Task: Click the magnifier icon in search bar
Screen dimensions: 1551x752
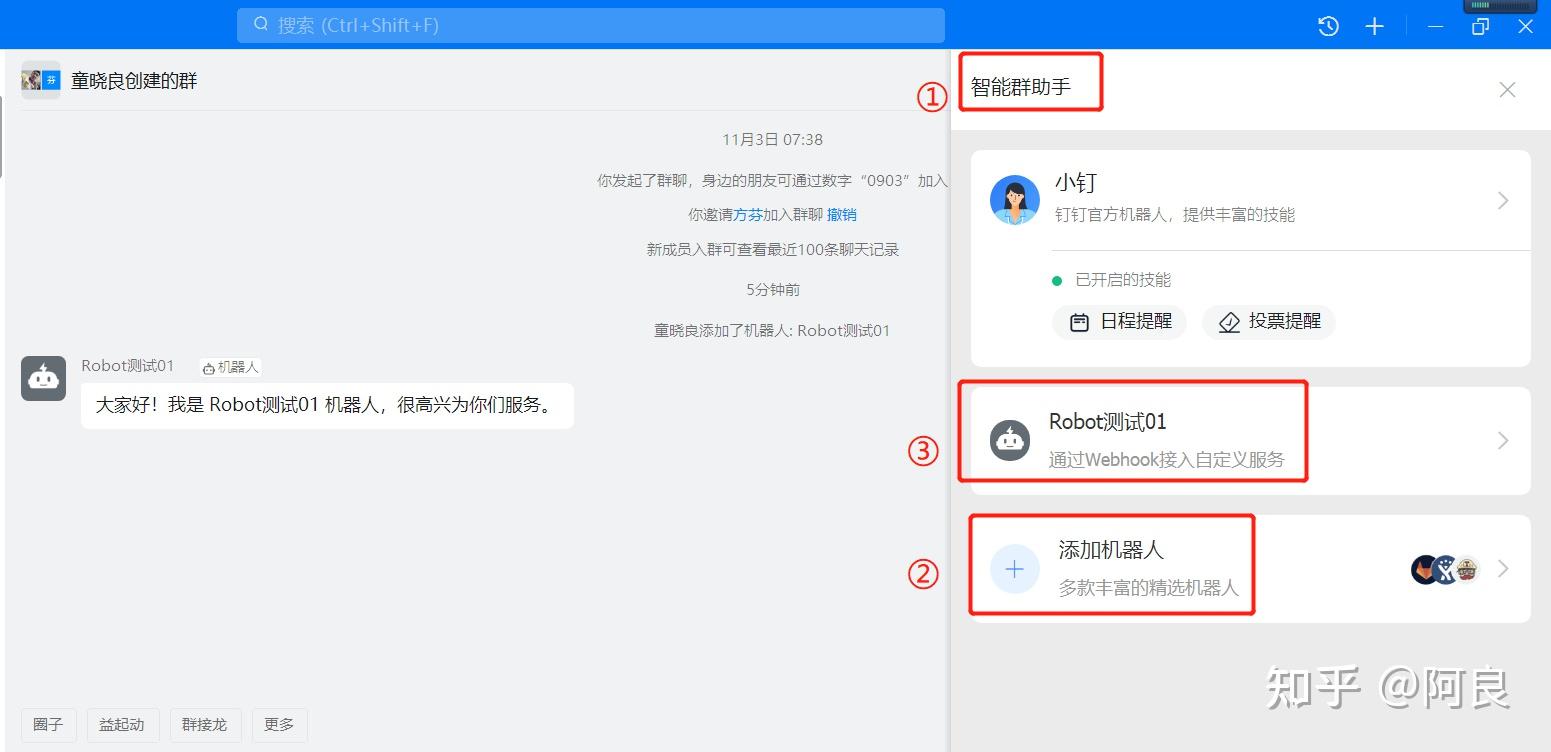Action: pos(261,24)
